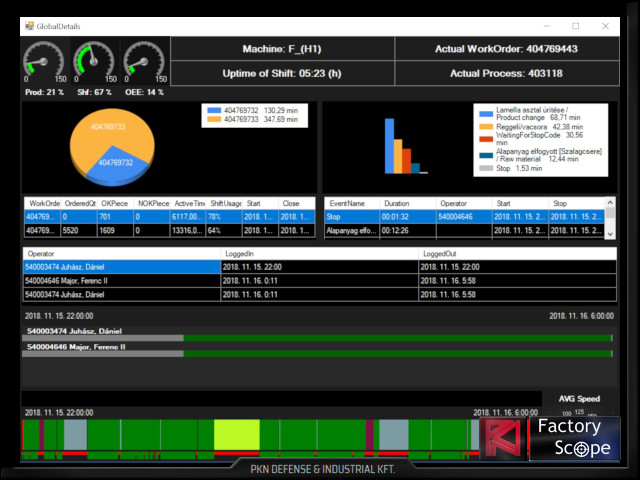Select operator row 540004646 Major, Ferenc II
Screen dimensions: 640x480
tap(320, 281)
